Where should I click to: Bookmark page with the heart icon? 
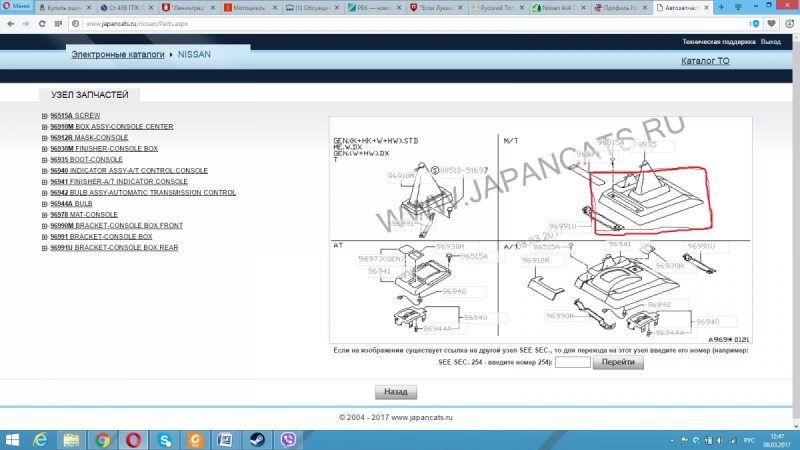[x=771, y=23]
